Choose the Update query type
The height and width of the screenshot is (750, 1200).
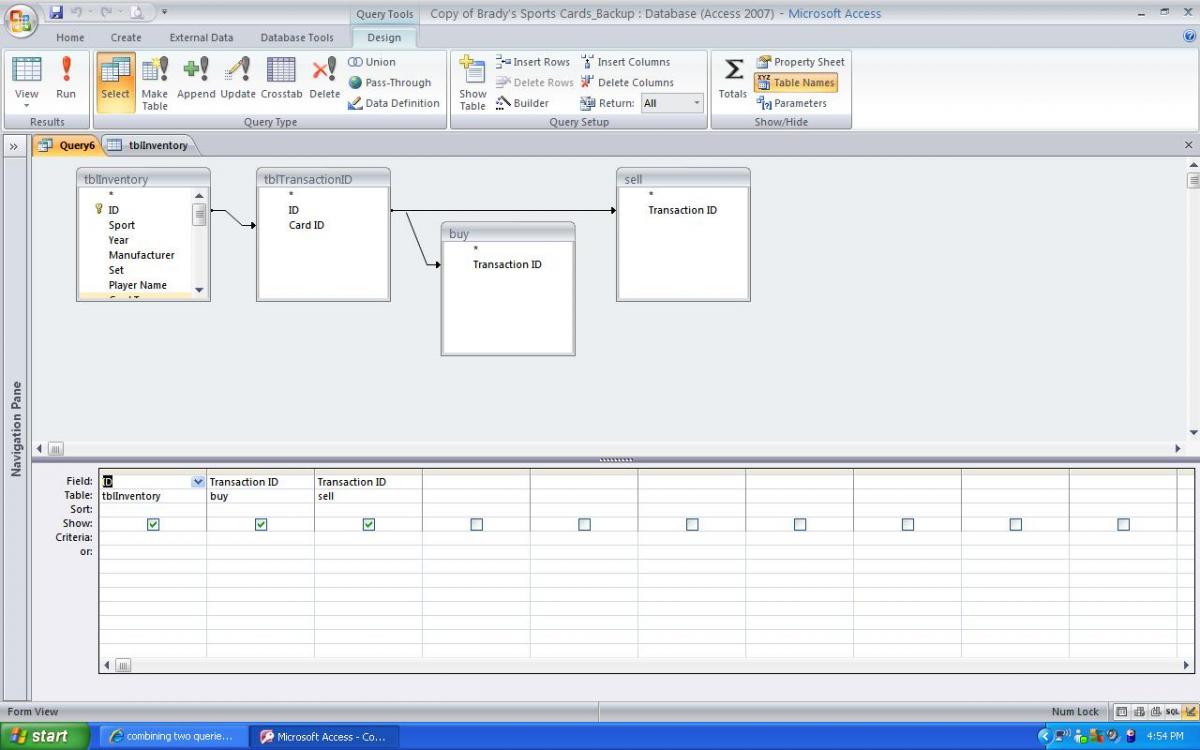(x=238, y=80)
